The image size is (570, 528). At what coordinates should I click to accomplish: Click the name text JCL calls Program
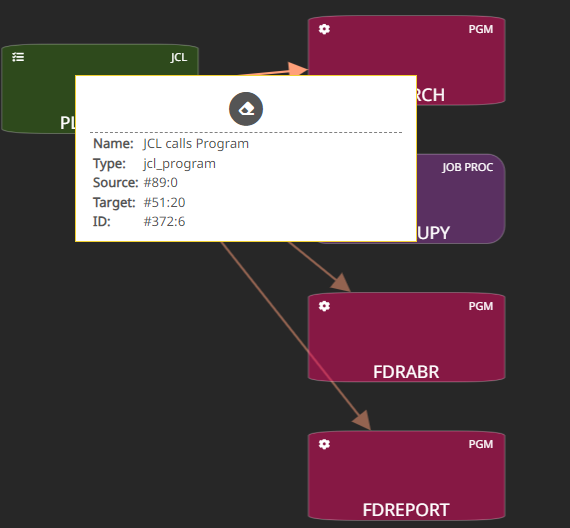196,144
